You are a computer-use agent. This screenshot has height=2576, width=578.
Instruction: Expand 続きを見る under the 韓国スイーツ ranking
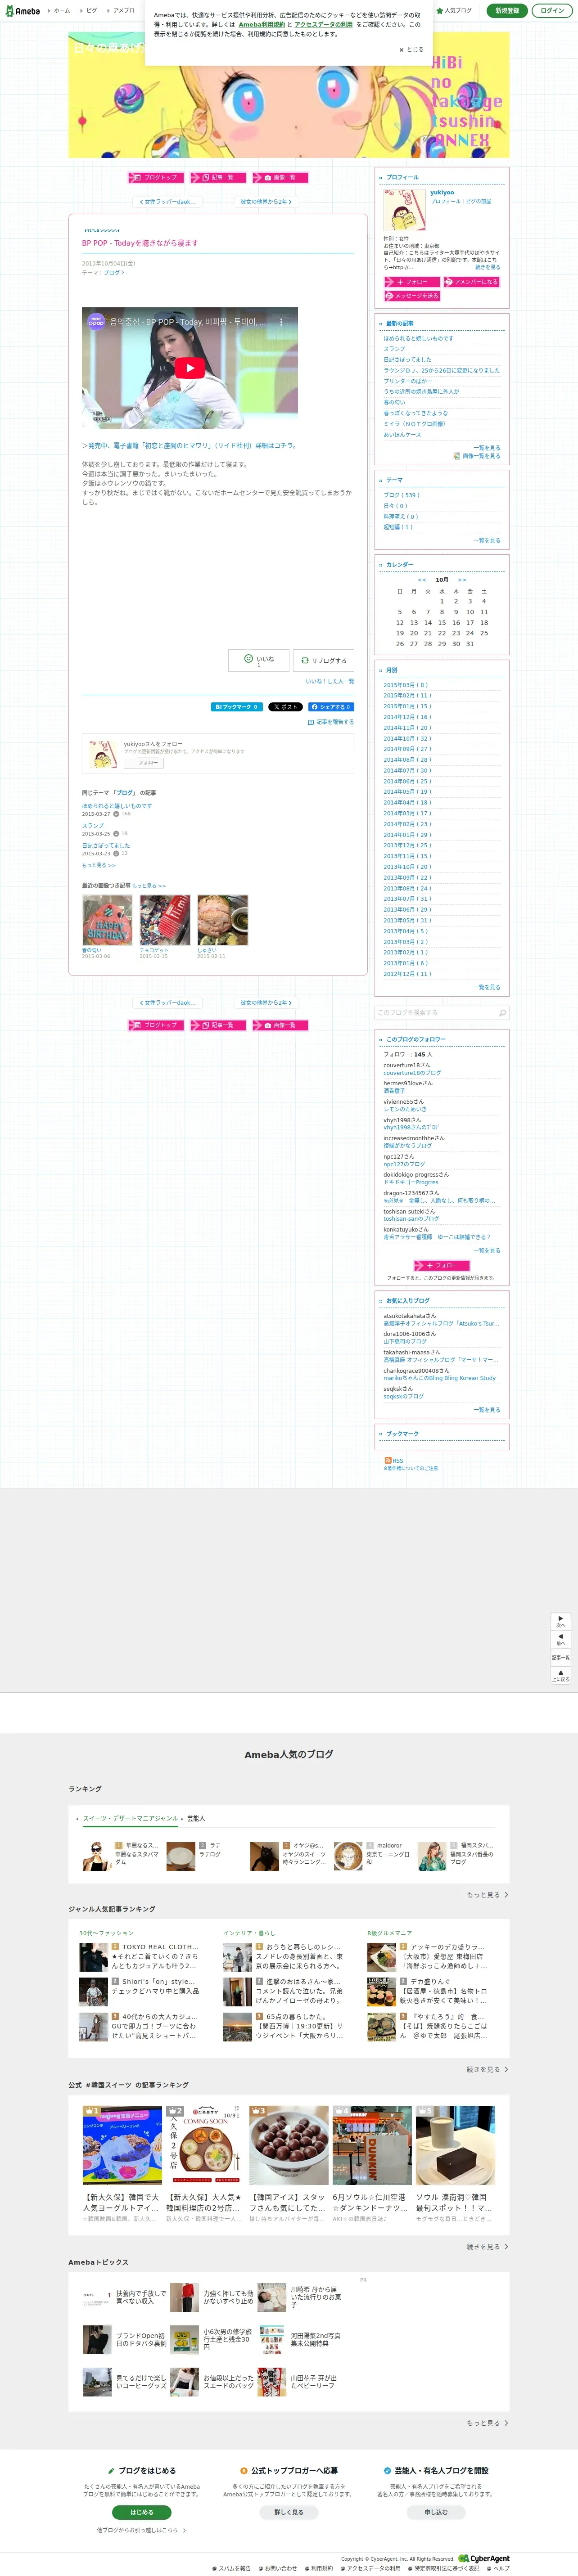point(487,2247)
